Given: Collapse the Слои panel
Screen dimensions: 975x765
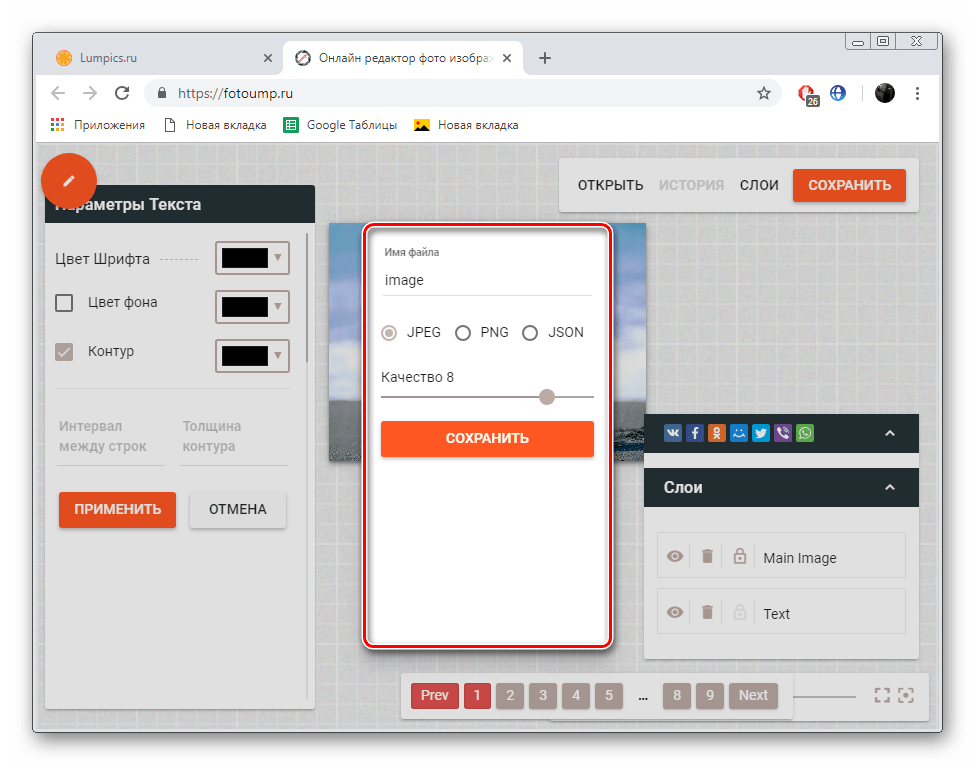Looking at the screenshot, I should pyautogui.click(x=889, y=487).
